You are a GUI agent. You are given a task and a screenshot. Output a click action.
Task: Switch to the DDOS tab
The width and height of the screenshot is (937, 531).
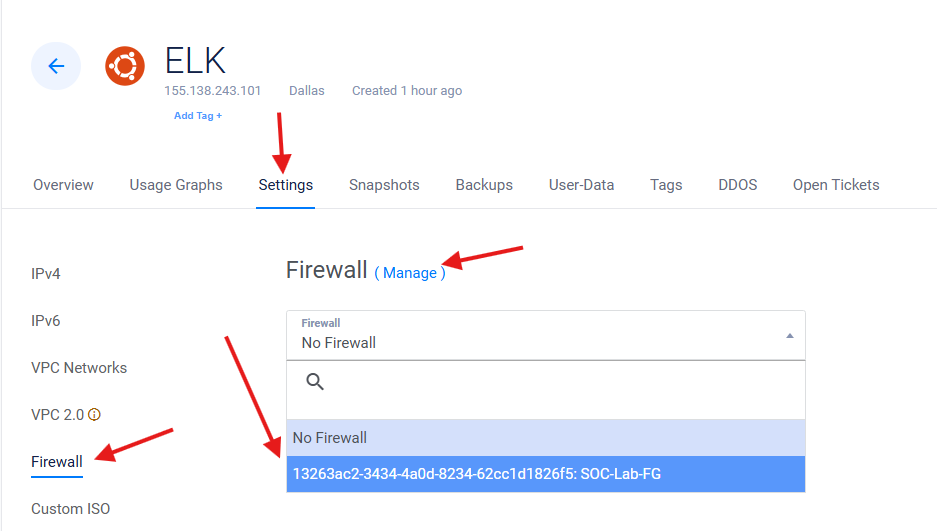[x=737, y=185]
